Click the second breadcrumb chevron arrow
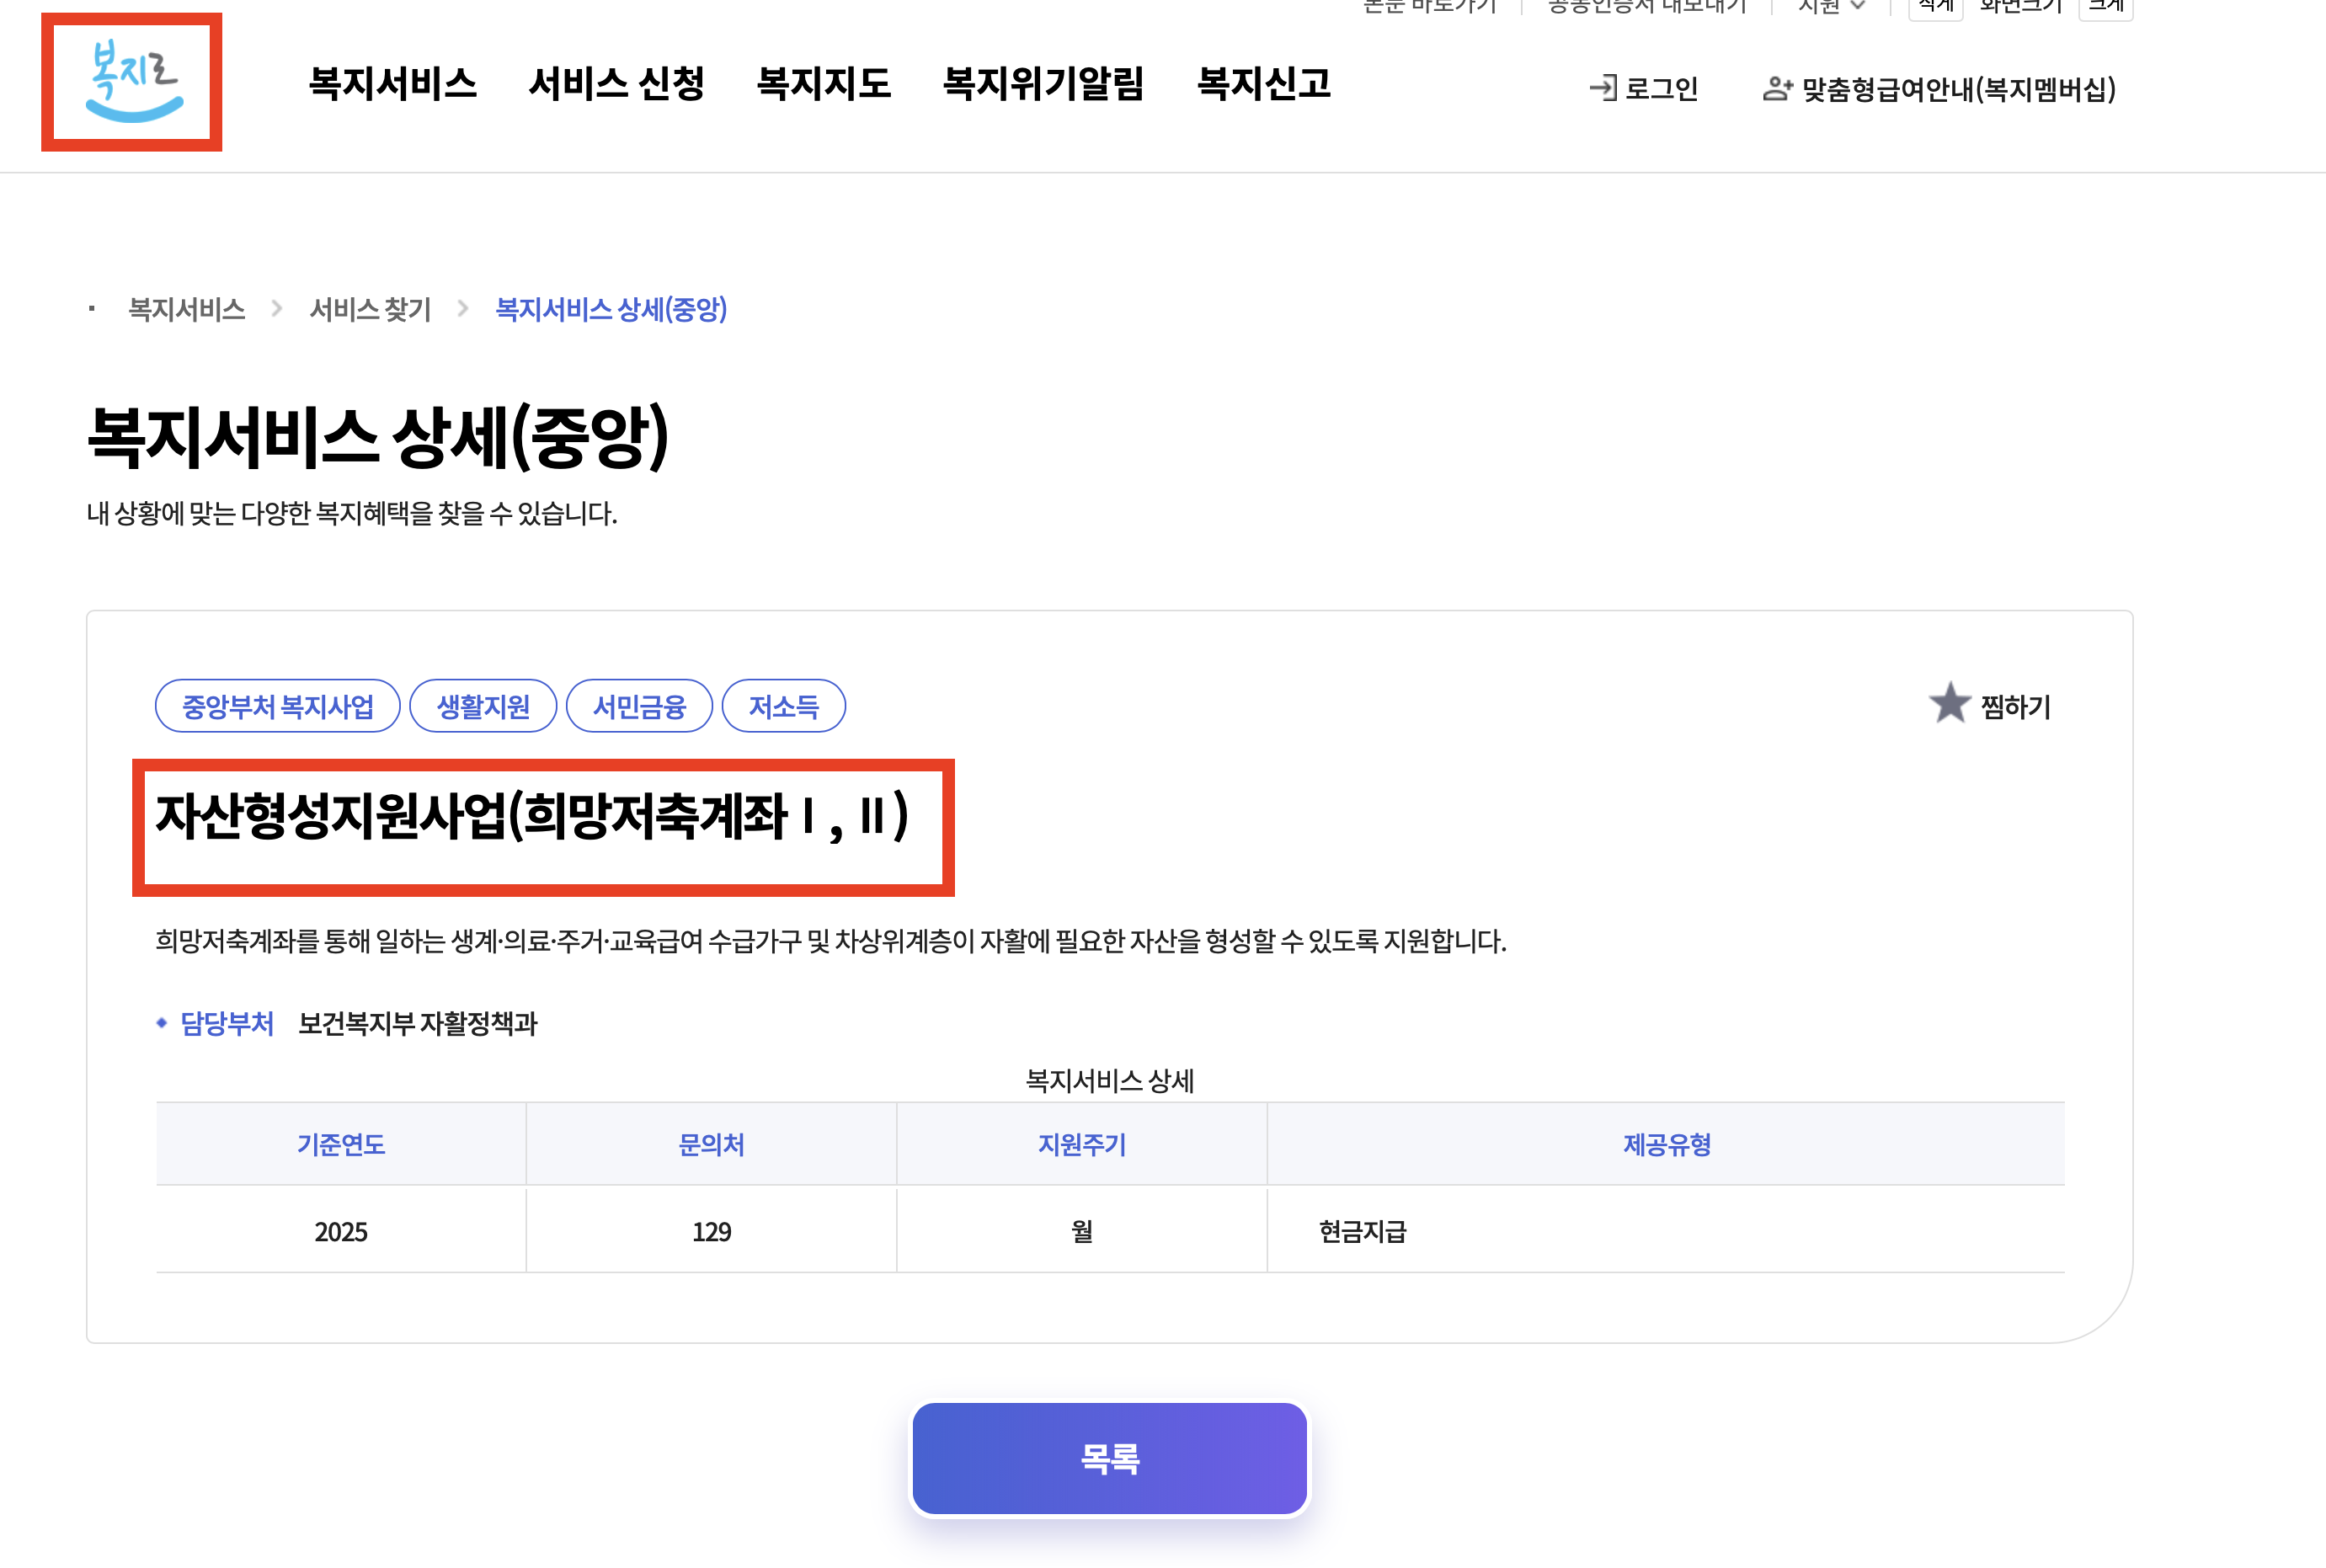2326x1568 pixels. click(463, 309)
